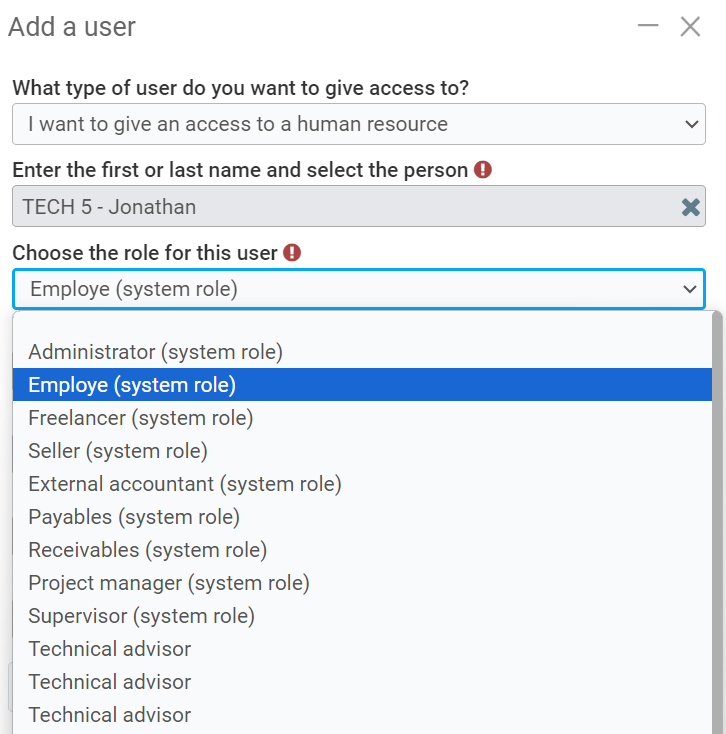Select Payables (system role) option
The image size is (726, 734).
[x=134, y=517]
